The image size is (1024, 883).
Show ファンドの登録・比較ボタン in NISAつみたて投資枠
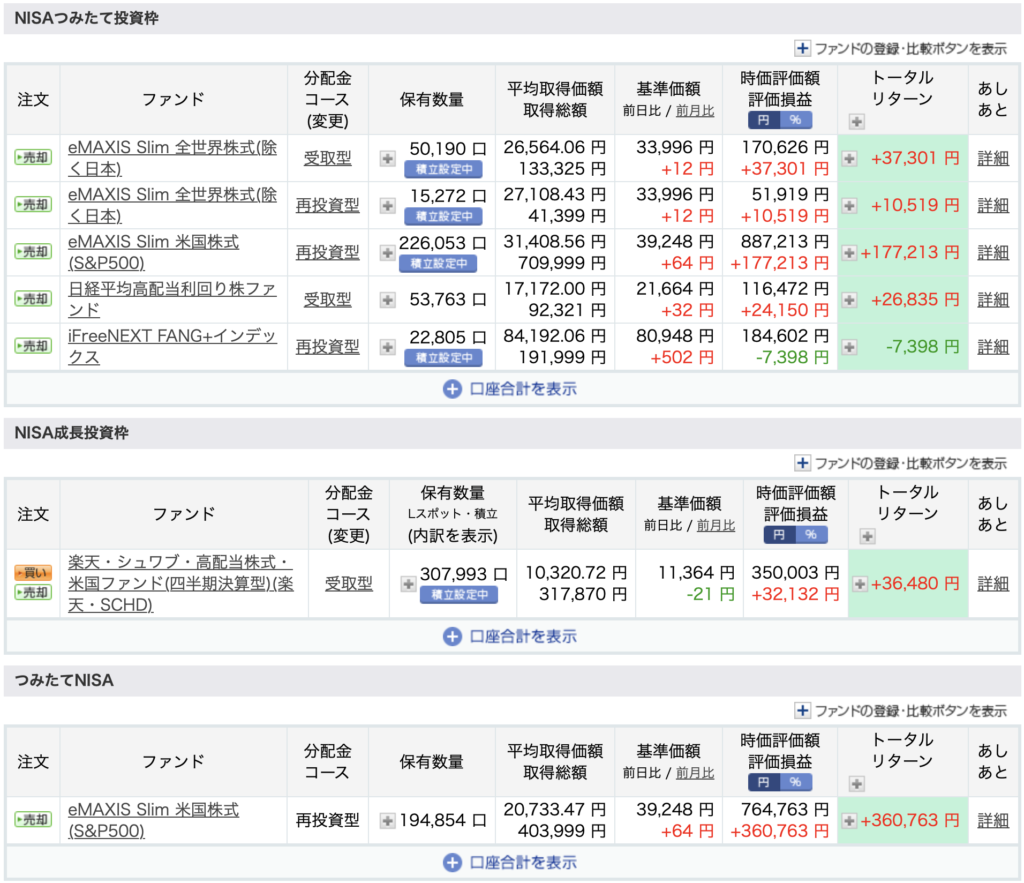[900, 48]
